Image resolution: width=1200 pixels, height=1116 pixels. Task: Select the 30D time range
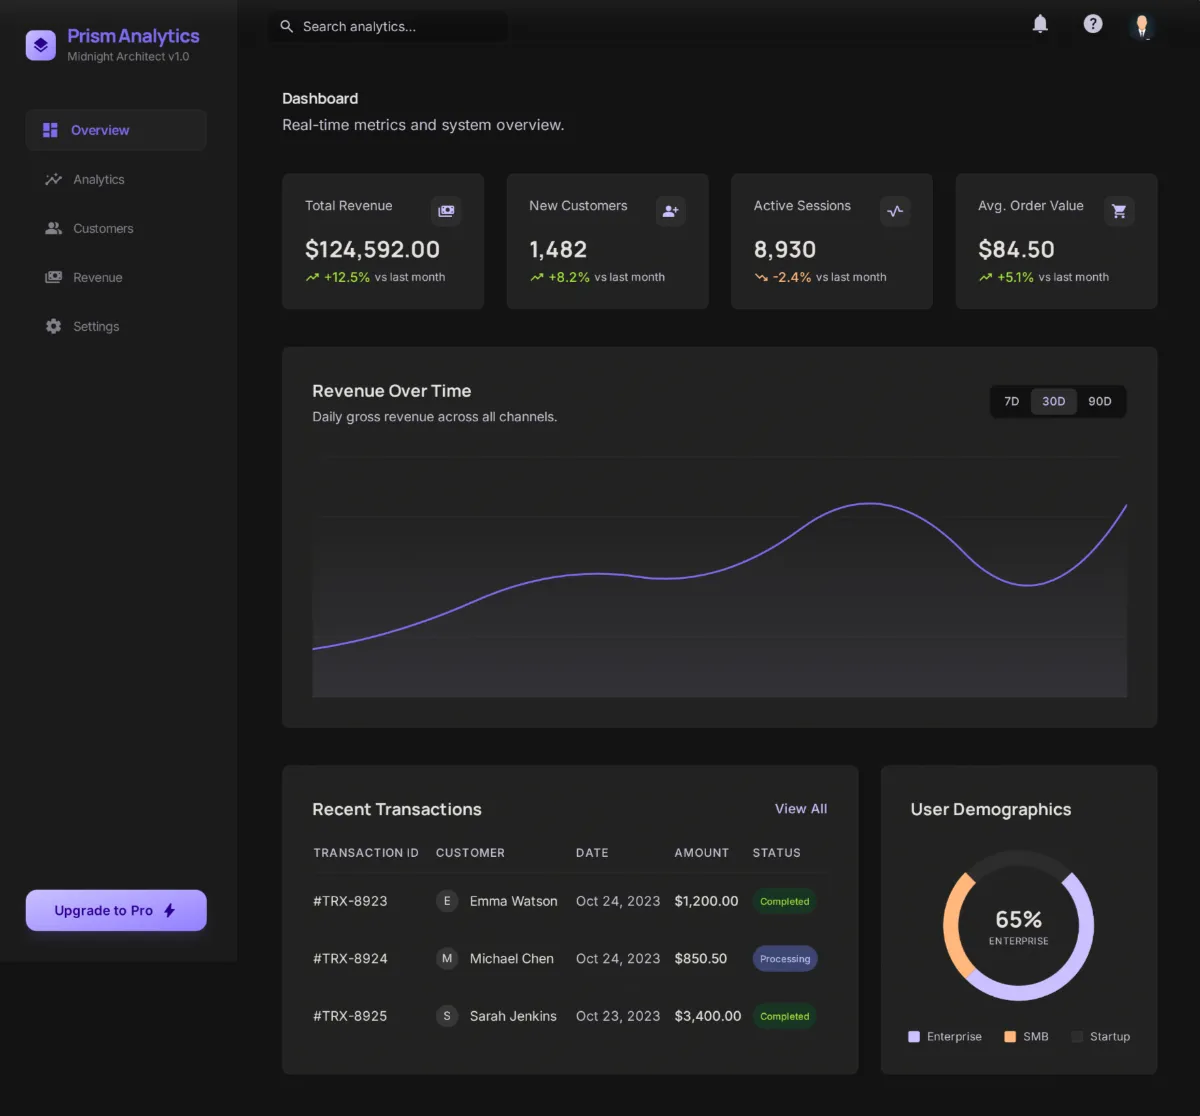pyautogui.click(x=1054, y=401)
